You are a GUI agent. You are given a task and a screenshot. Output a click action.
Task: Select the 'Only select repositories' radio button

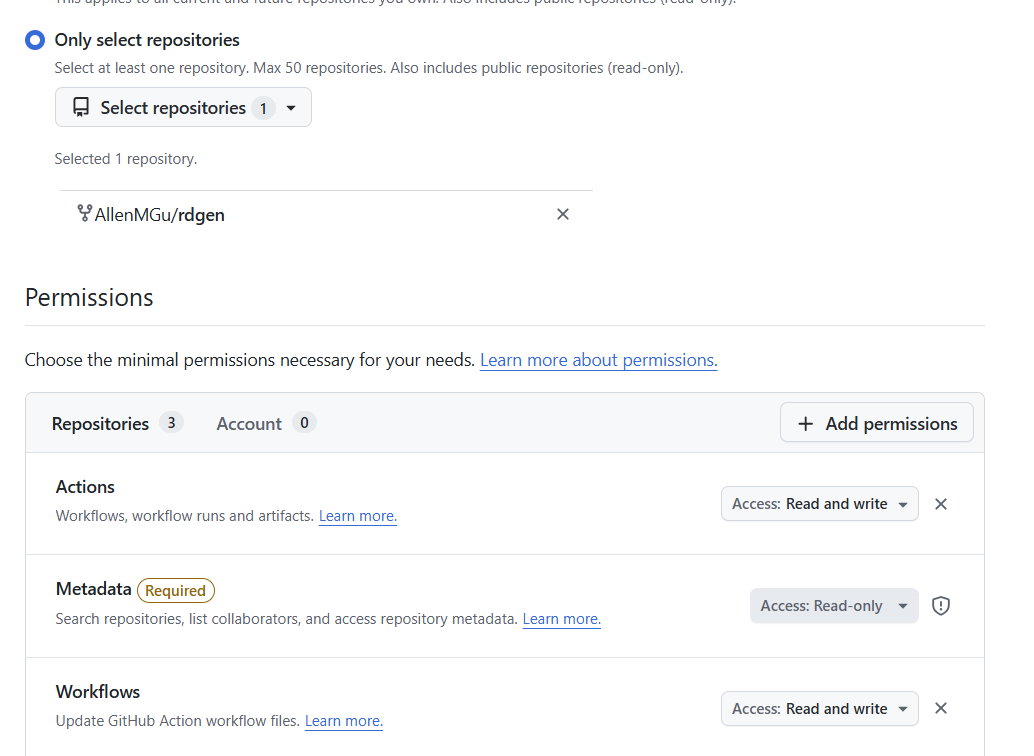pos(36,40)
